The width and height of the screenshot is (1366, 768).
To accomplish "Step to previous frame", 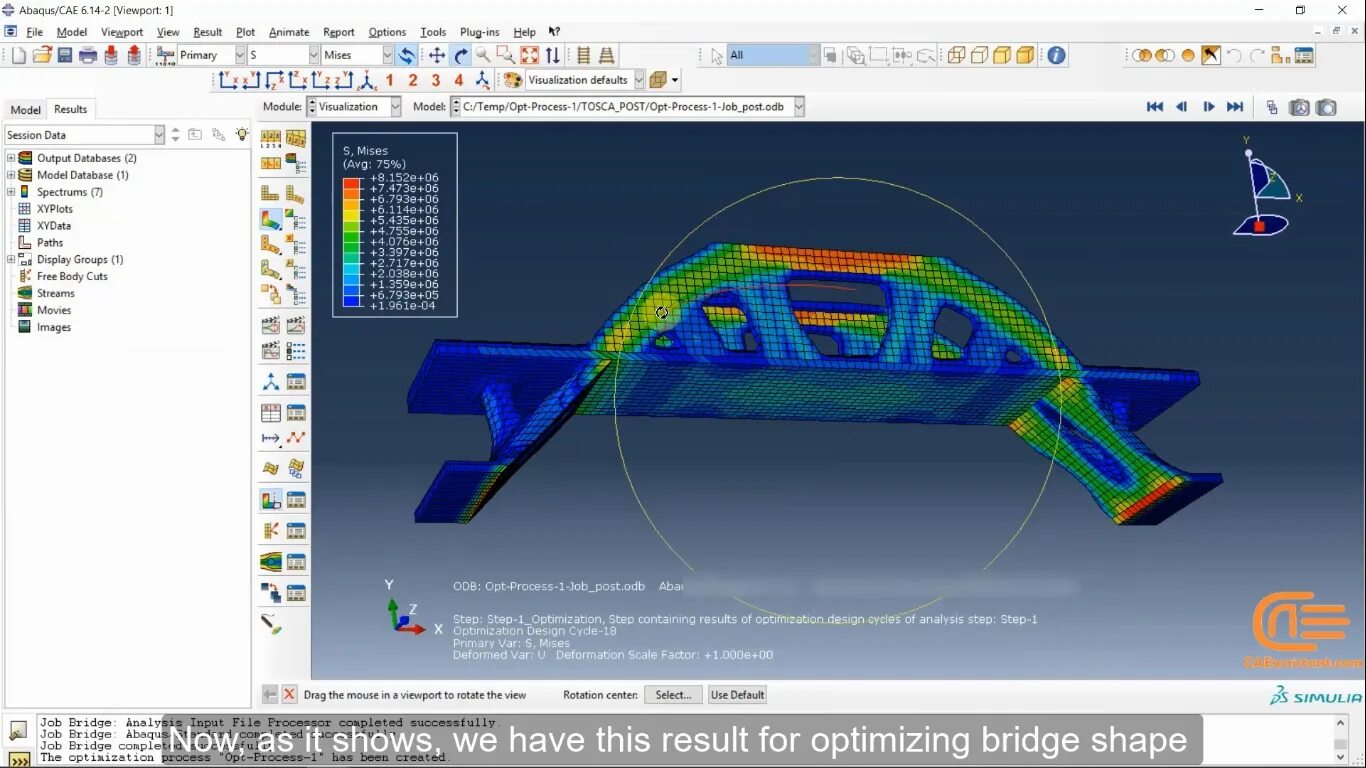I will point(1181,107).
